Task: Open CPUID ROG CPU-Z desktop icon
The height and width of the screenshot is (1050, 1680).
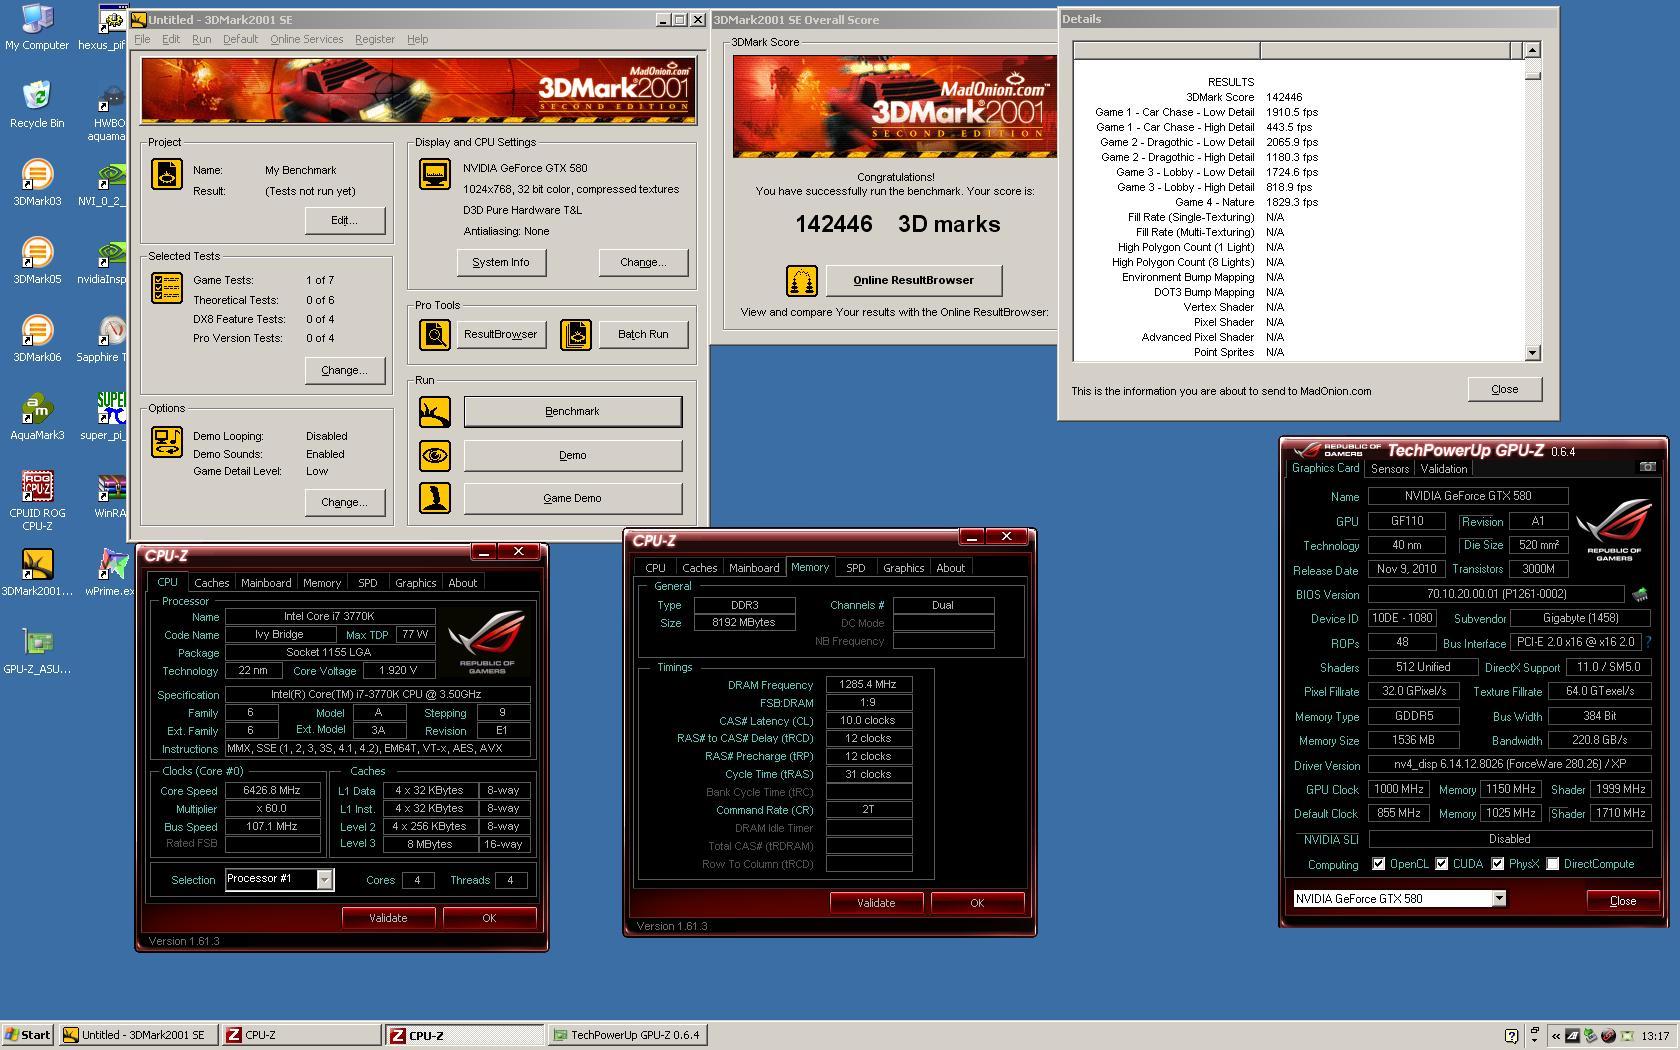Action: 36,501
